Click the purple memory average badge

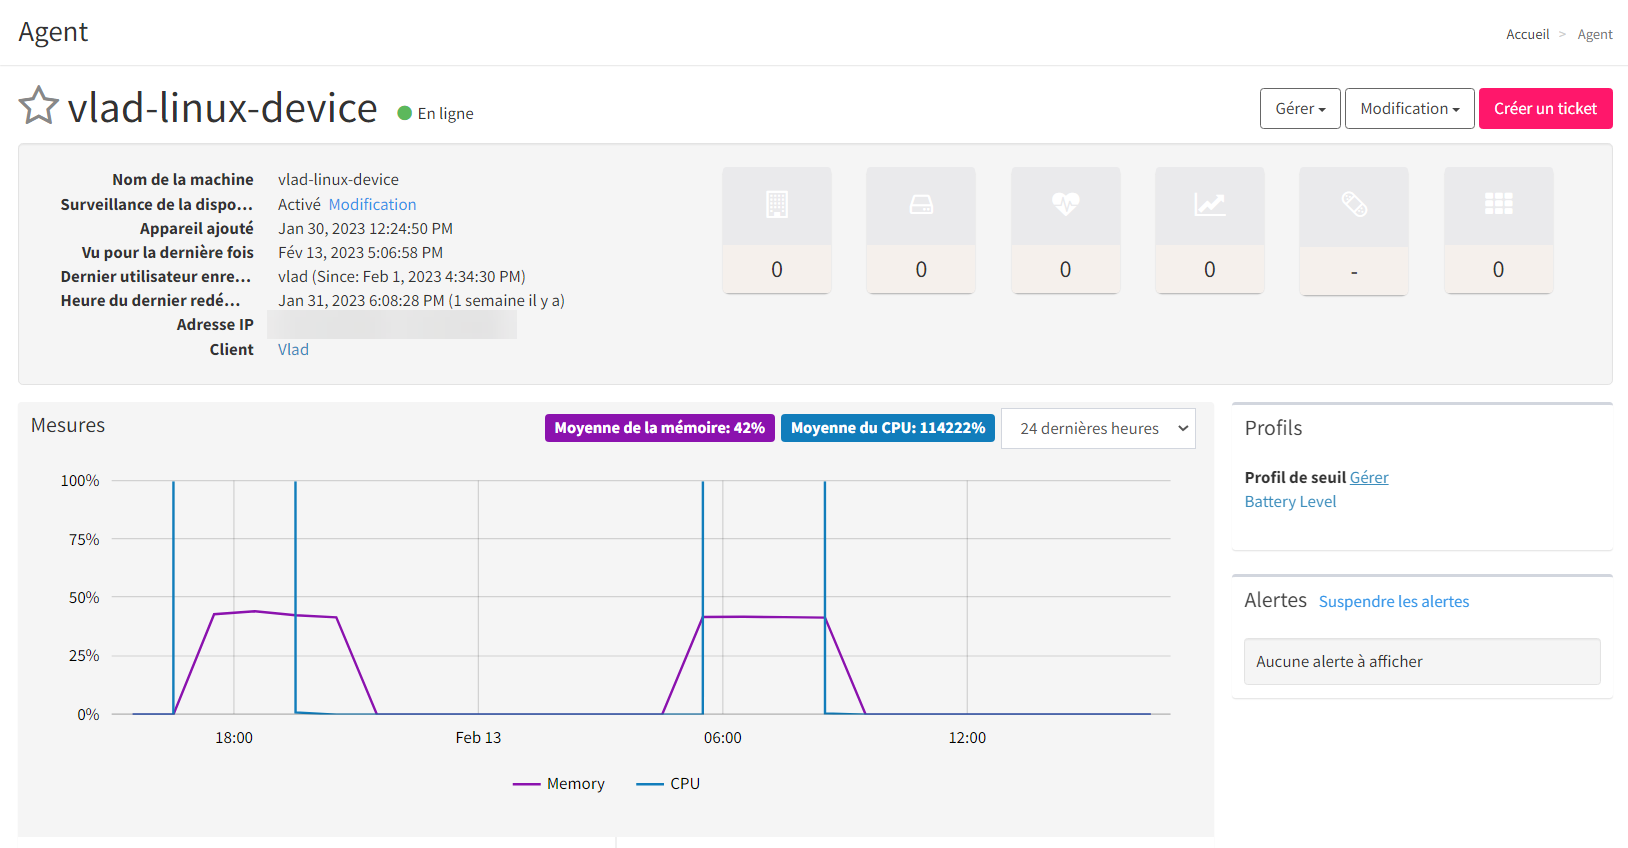coord(660,428)
